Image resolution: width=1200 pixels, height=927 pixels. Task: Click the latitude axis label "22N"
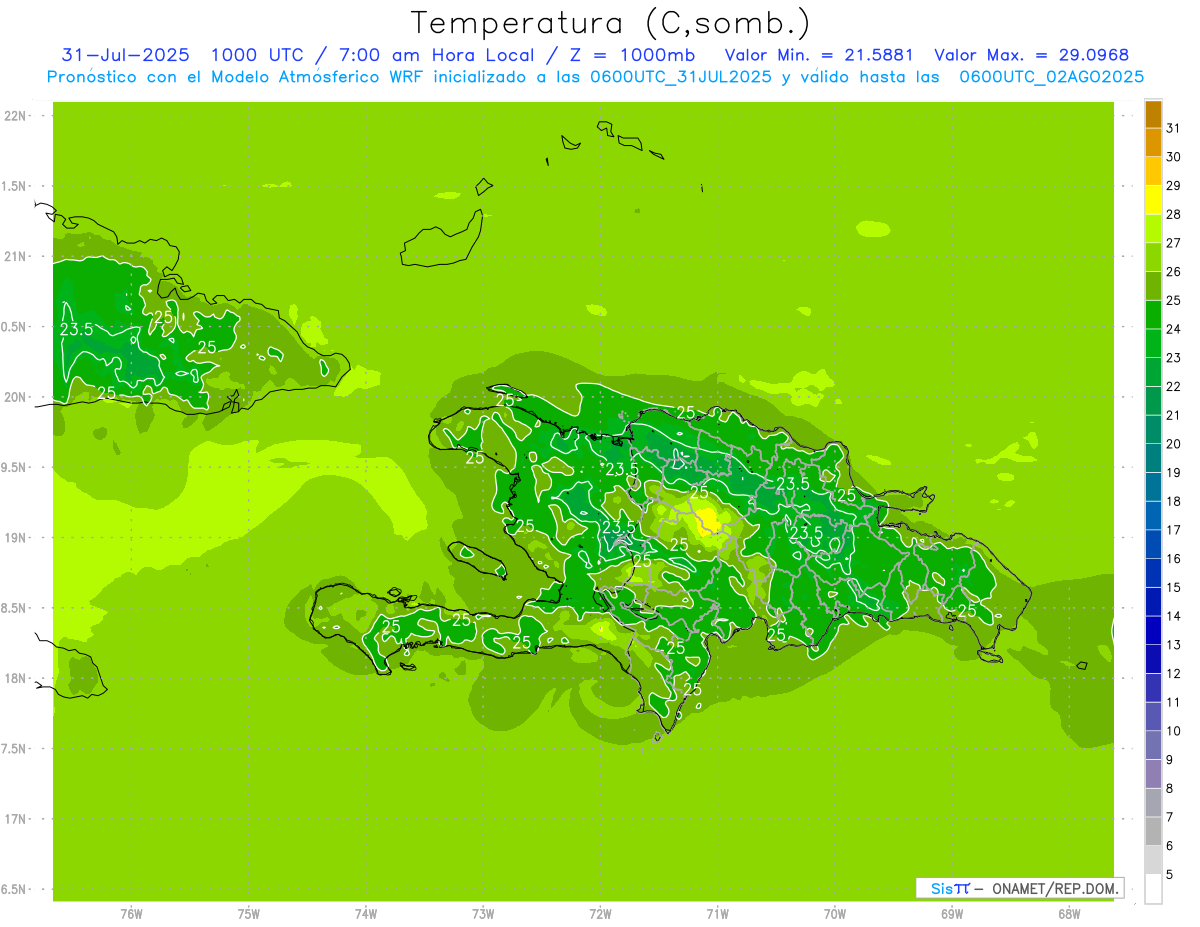pyautogui.click(x=16, y=116)
